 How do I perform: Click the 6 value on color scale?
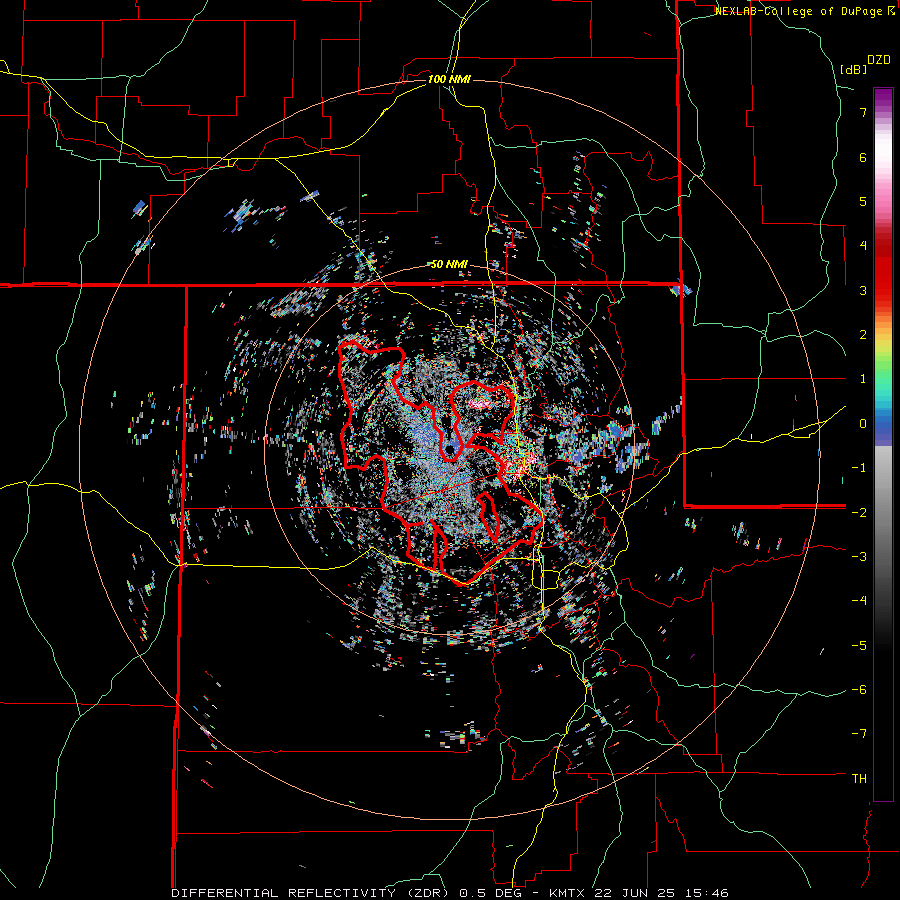coord(863,157)
